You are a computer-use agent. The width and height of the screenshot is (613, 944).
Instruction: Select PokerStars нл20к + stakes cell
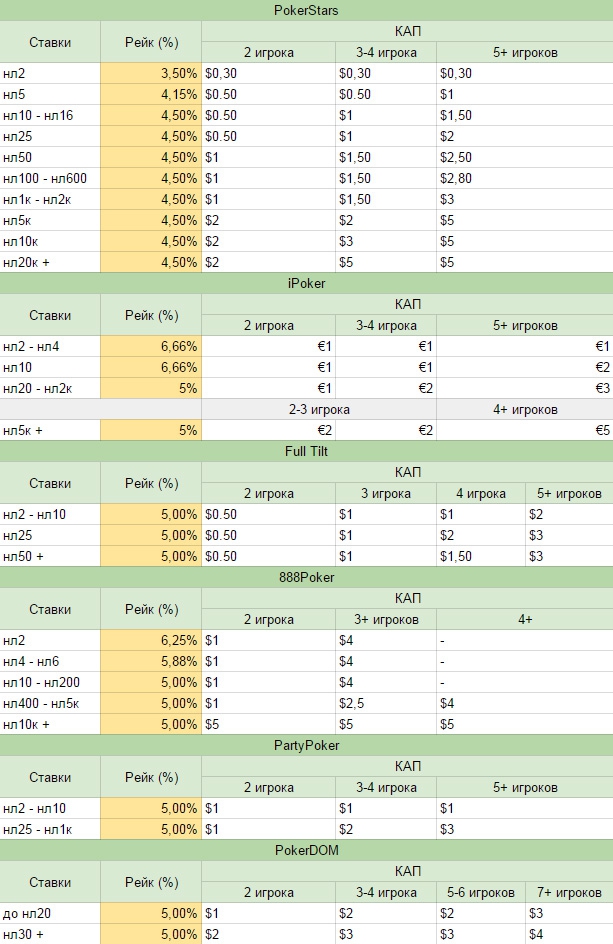coord(50,262)
